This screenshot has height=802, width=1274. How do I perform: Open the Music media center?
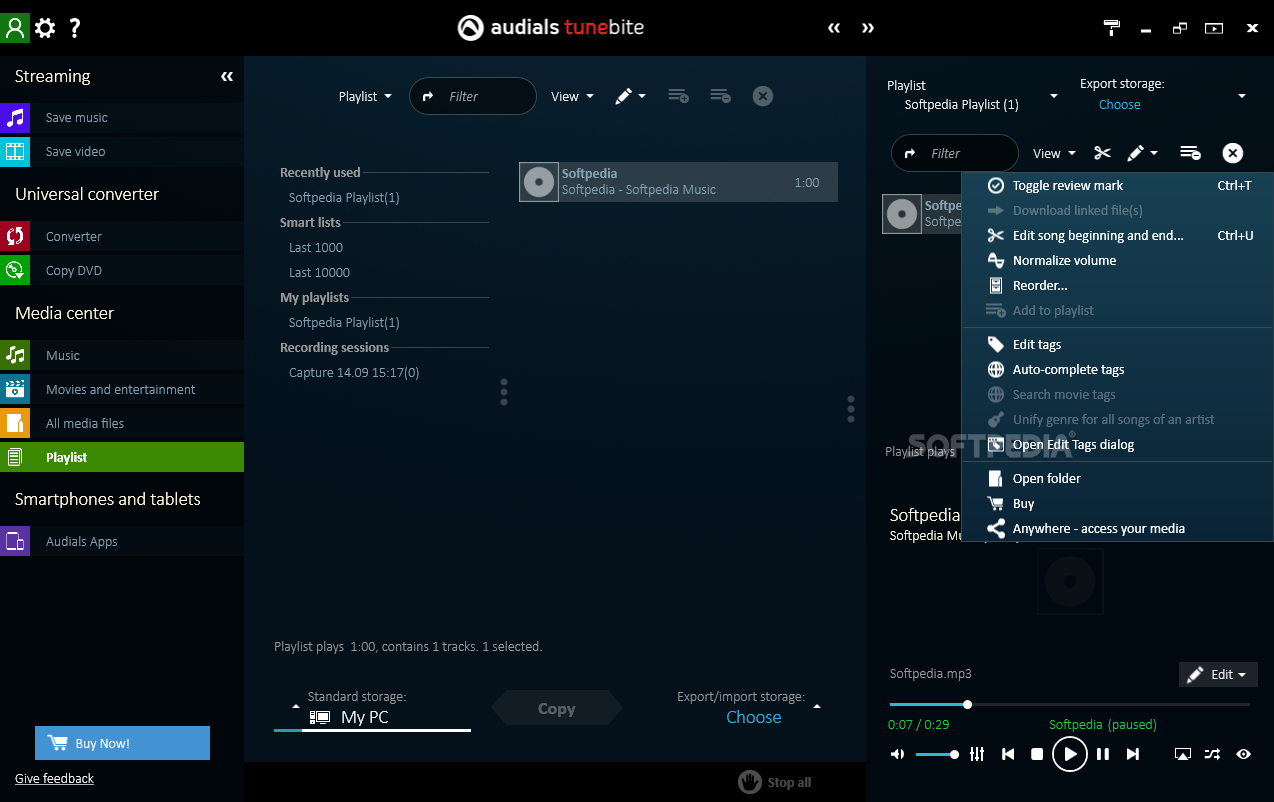[122, 355]
